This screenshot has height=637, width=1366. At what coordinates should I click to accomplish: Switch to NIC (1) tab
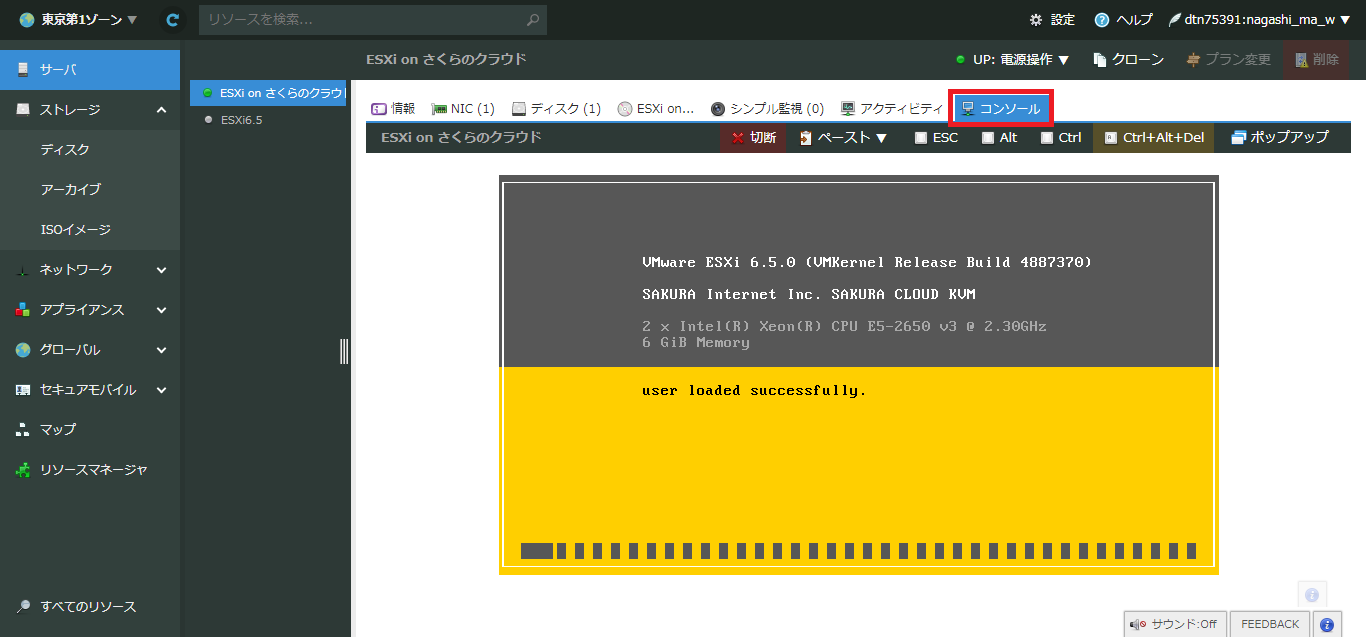pos(463,108)
